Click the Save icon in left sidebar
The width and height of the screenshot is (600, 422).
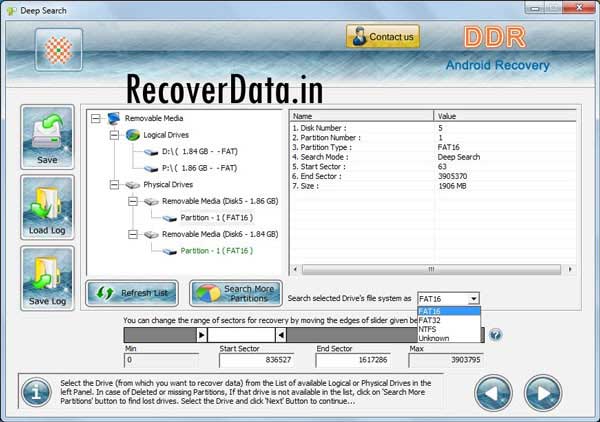coord(47,139)
